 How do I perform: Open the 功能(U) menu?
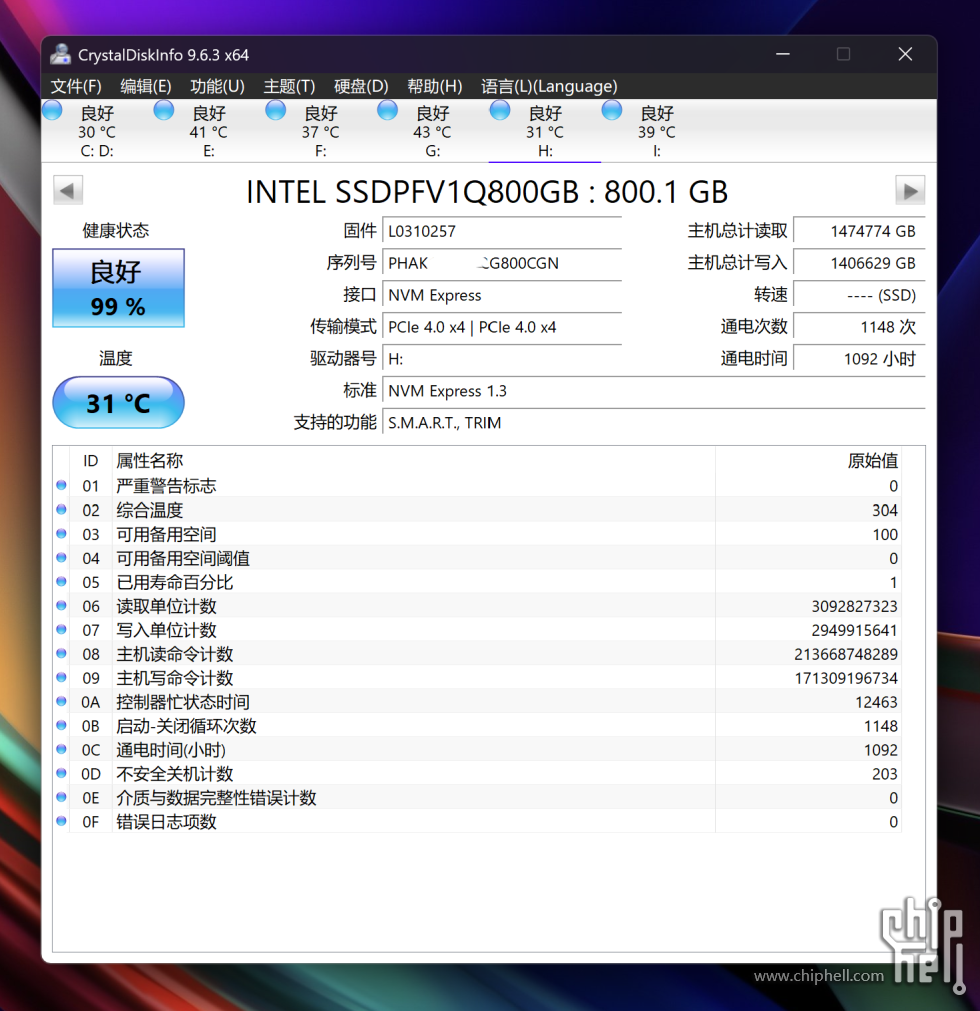coord(217,86)
